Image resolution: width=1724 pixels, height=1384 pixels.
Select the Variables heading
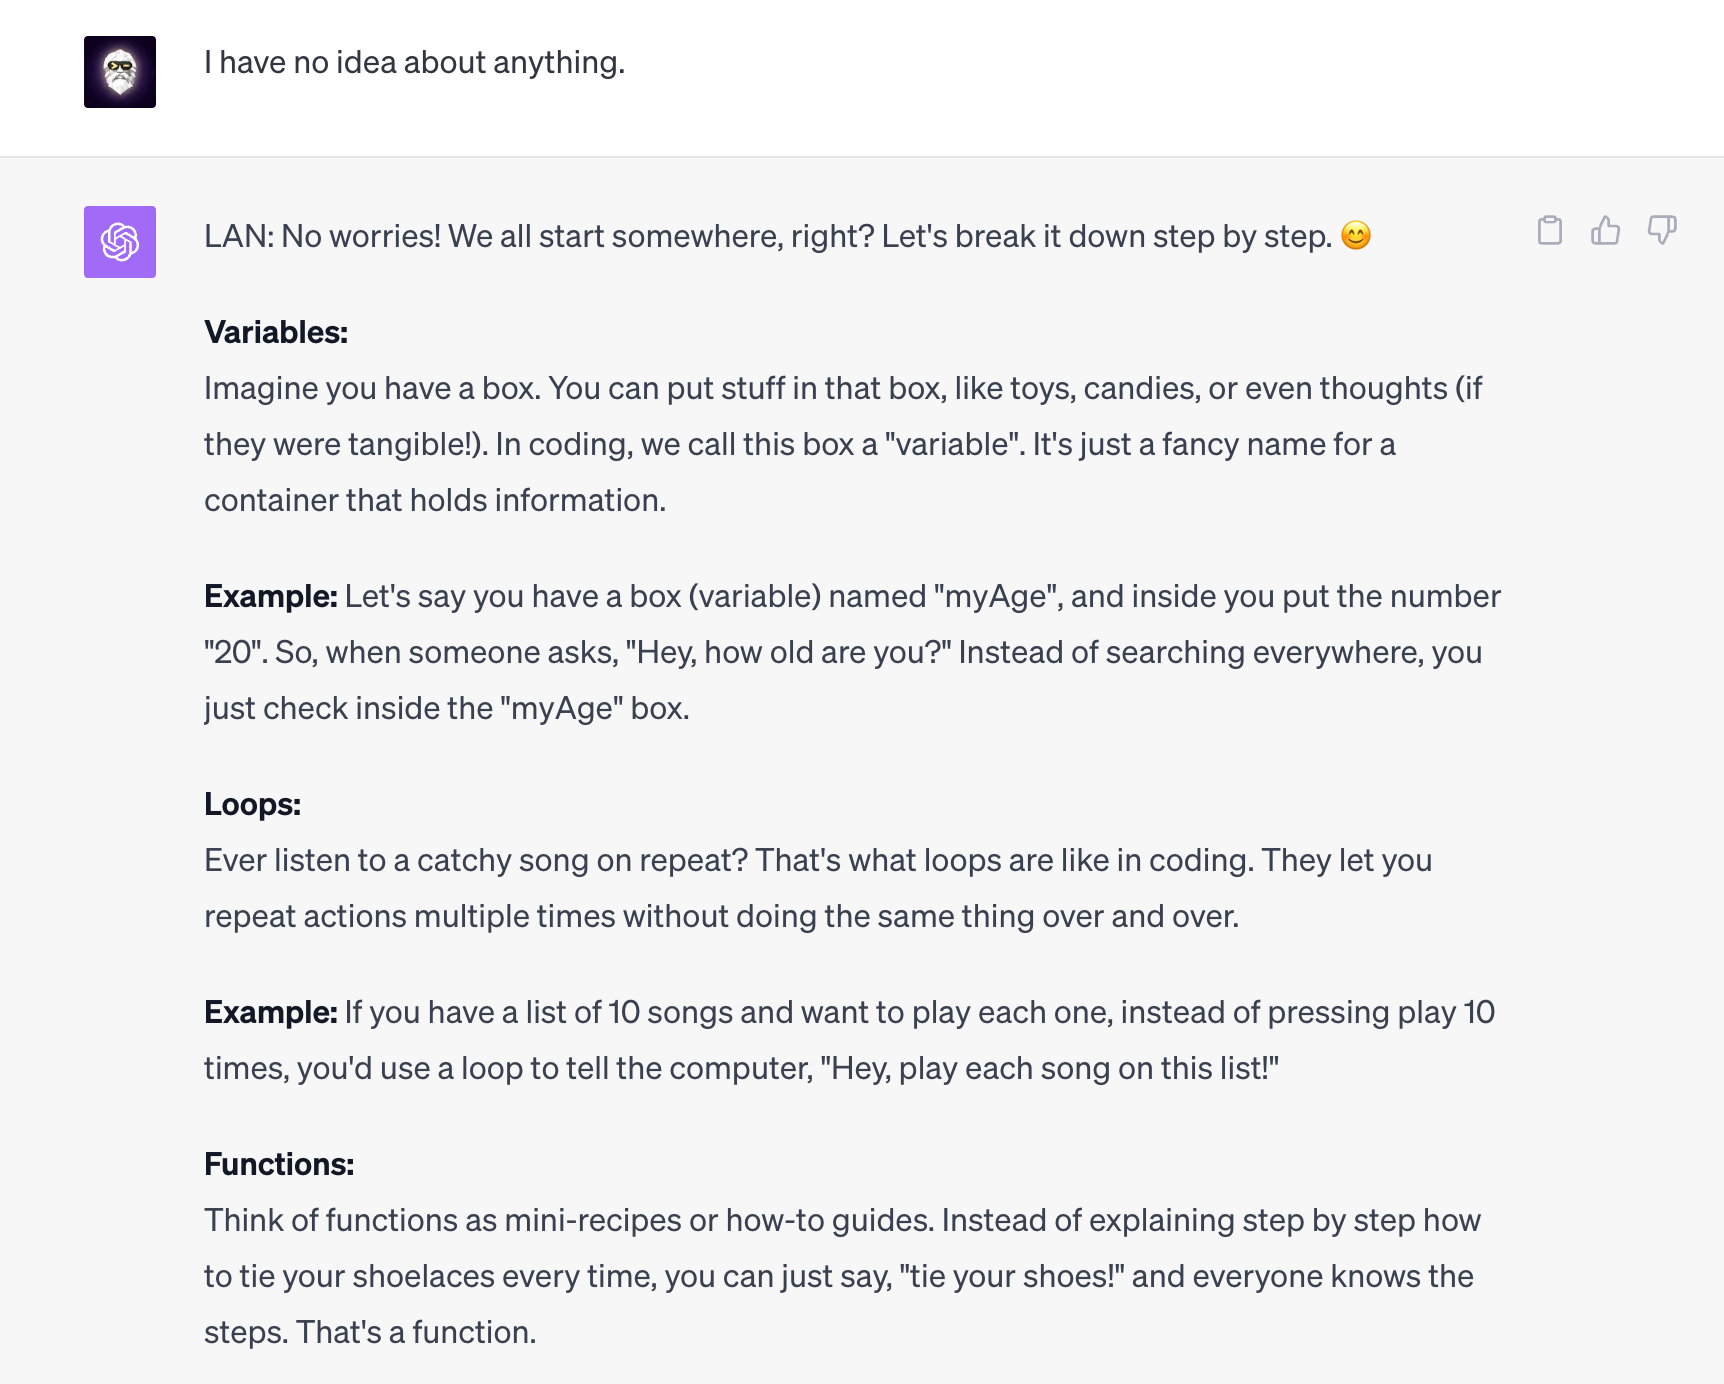(276, 332)
